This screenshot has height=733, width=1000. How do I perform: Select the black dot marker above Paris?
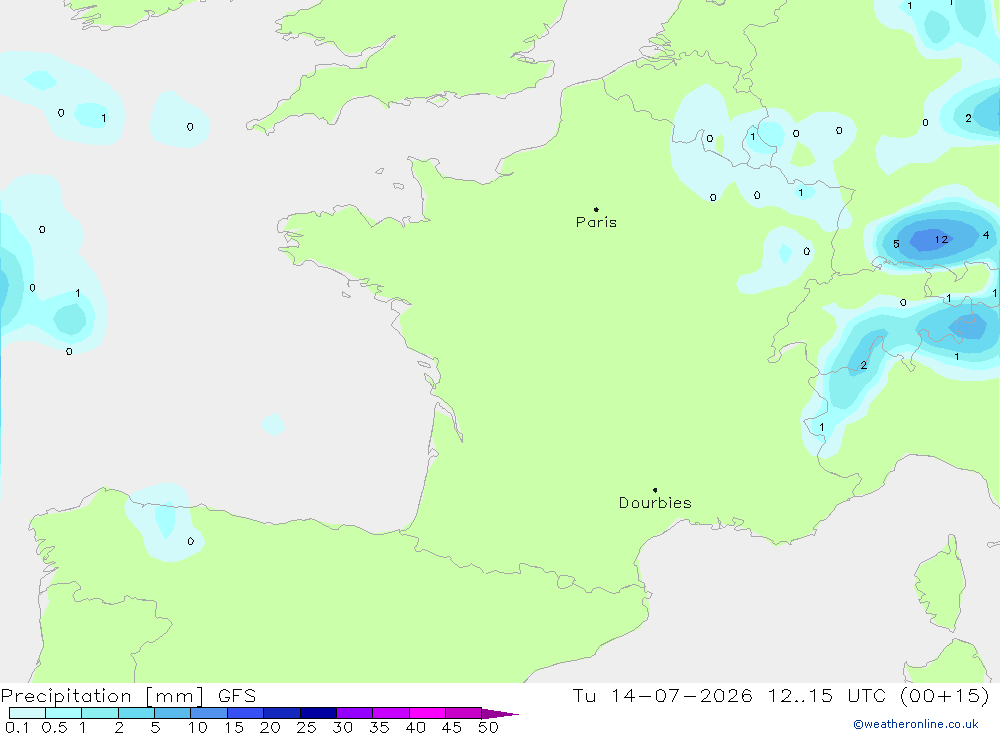tap(596, 209)
